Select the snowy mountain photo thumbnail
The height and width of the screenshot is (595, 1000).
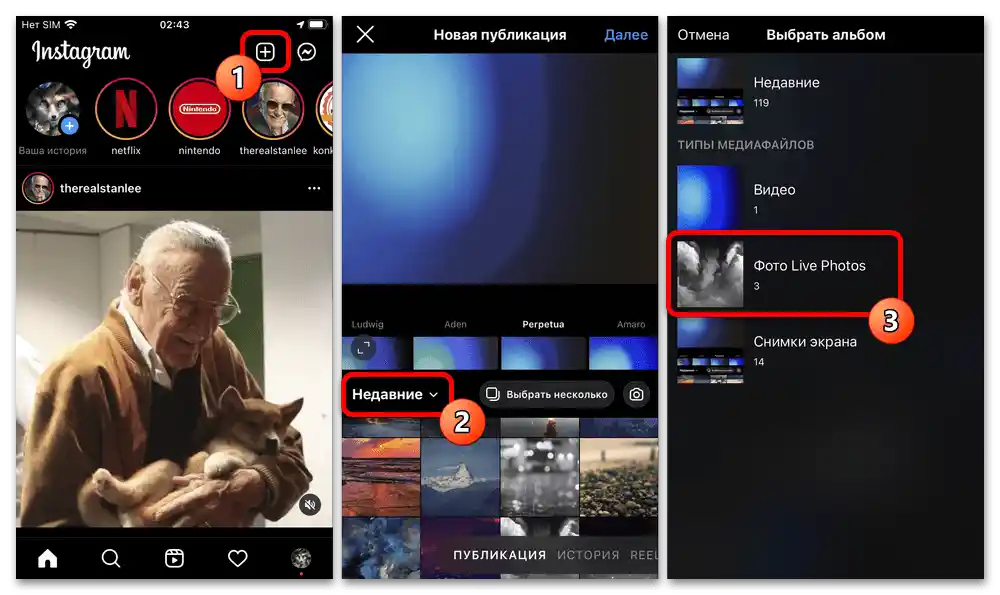[x=460, y=477]
